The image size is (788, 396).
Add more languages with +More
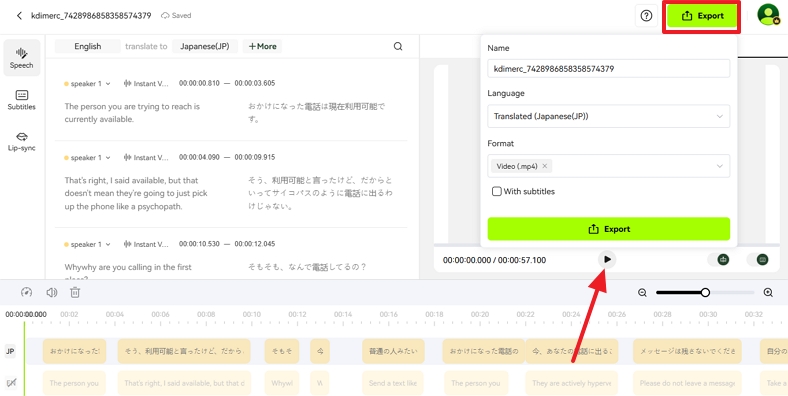point(262,46)
